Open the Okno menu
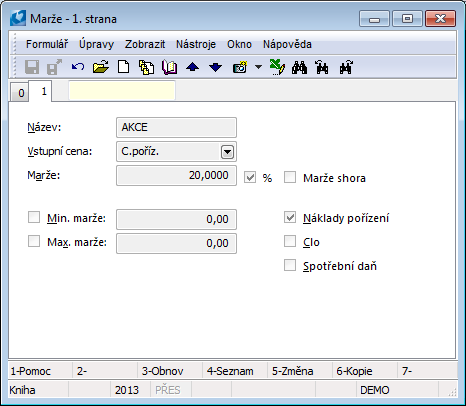The height and width of the screenshot is (406, 466). (x=239, y=44)
